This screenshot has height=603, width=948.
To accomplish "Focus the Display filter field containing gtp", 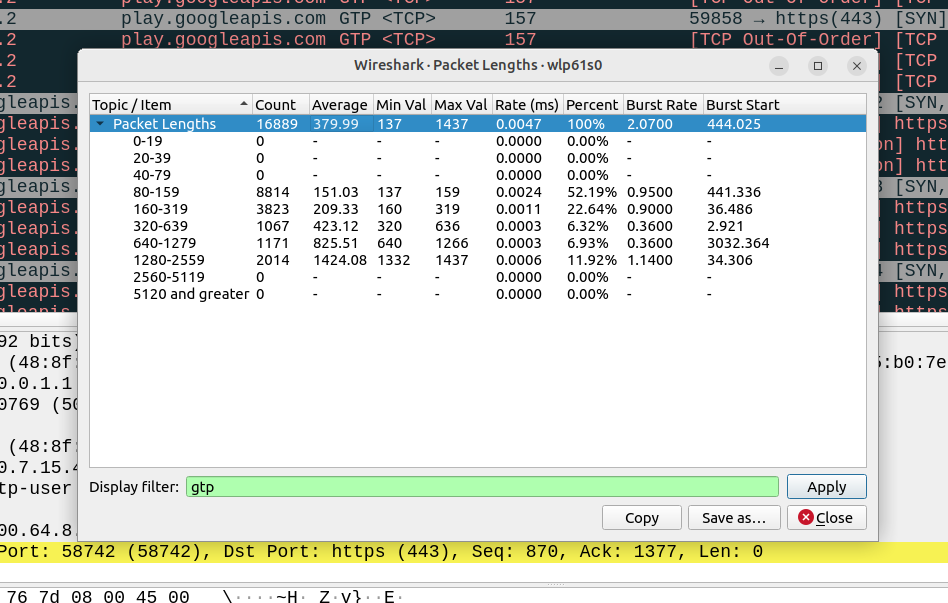I will tap(482, 487).
